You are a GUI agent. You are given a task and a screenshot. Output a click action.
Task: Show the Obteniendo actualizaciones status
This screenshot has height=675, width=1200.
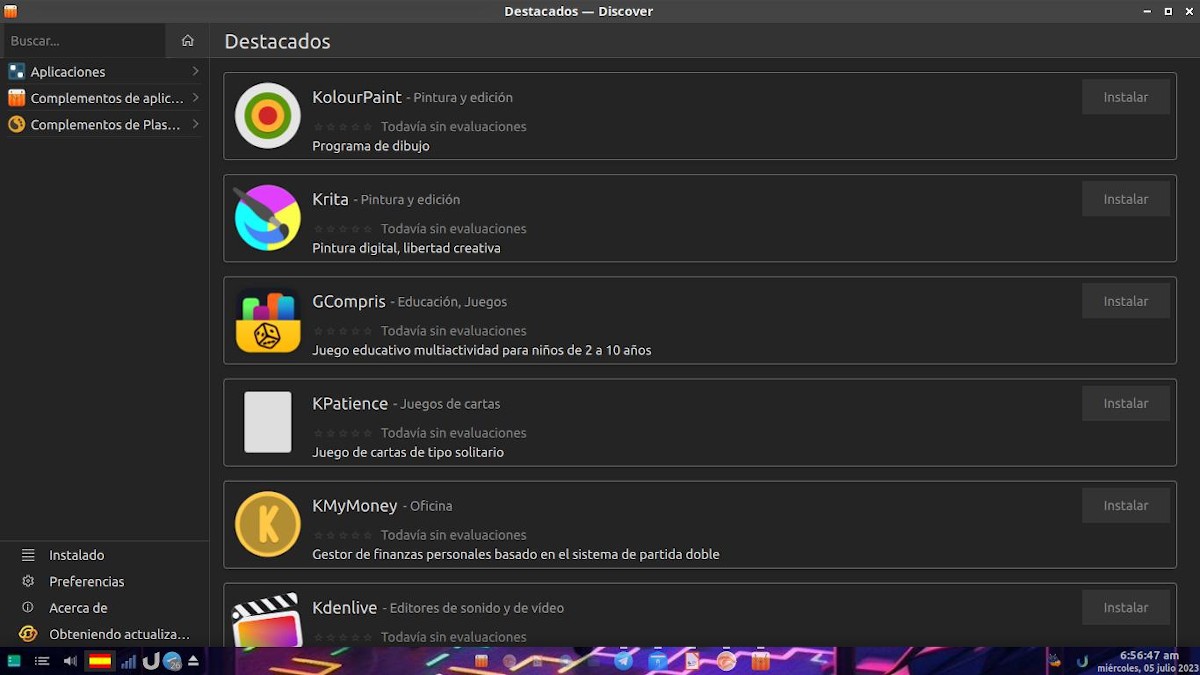(104, 634)
